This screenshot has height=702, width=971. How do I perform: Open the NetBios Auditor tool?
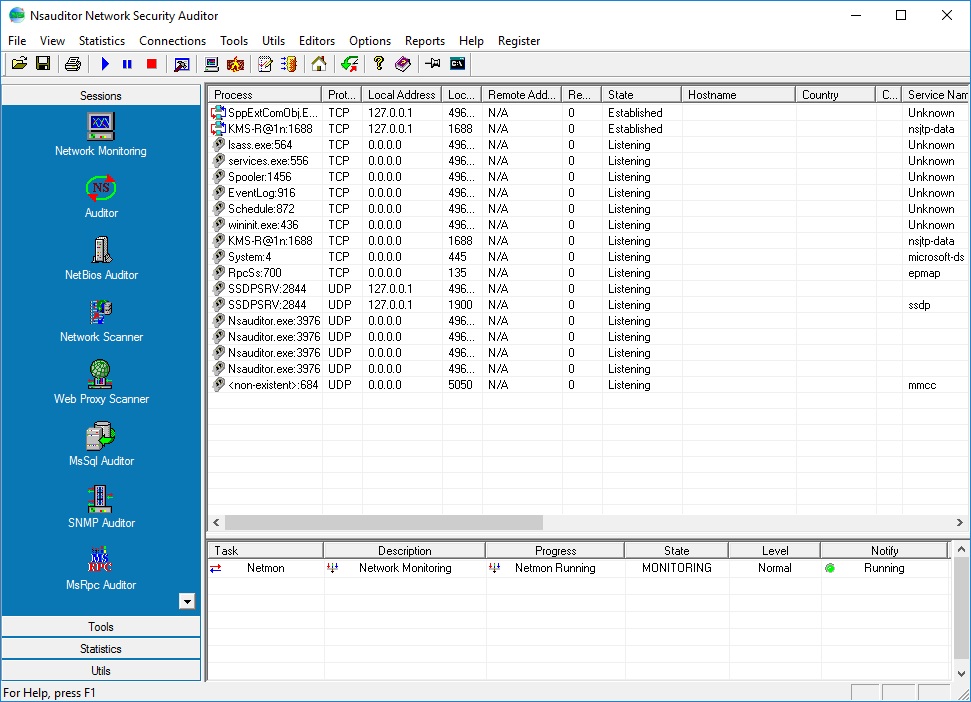101,258
